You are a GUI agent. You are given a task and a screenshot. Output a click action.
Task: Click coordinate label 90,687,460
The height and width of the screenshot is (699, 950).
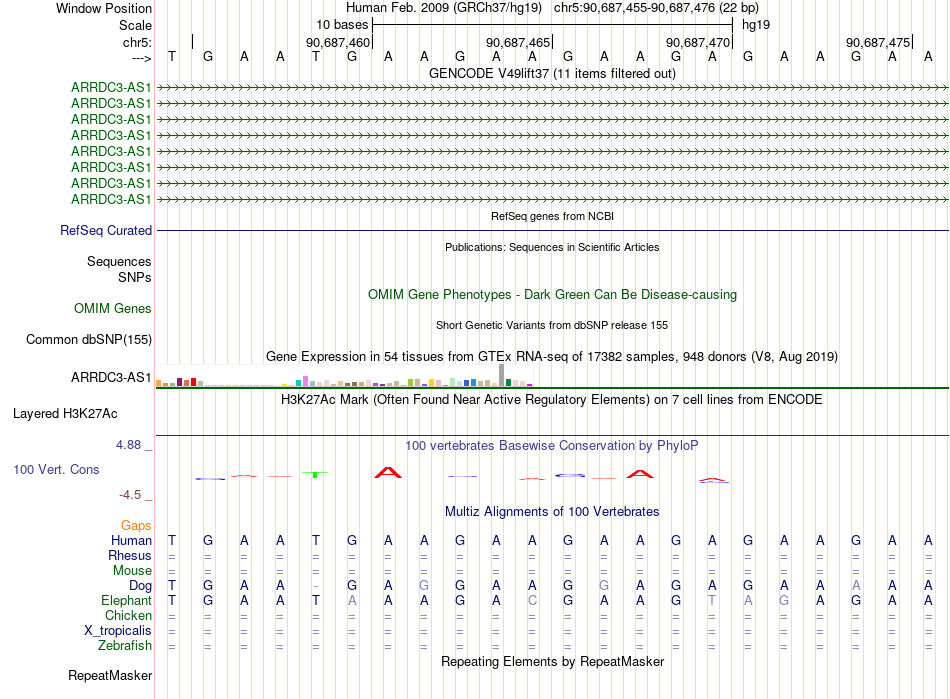(x=337, y=42)
